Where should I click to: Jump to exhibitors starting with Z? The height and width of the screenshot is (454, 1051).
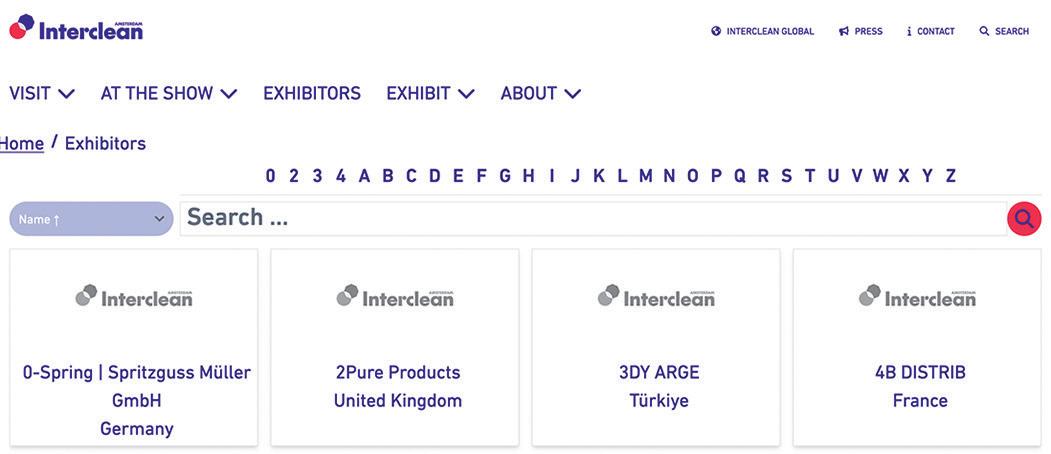[x=950, y=176]
